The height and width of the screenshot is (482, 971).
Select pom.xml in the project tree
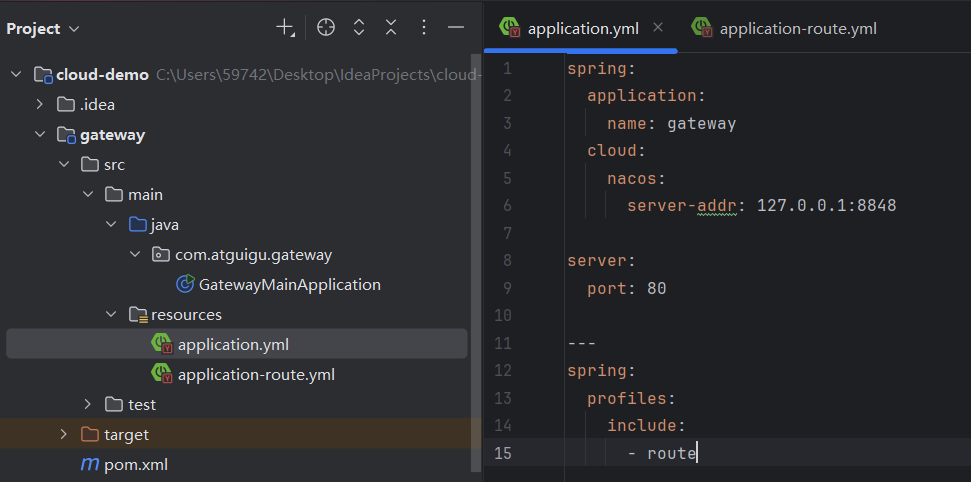[x=136, y=465]
